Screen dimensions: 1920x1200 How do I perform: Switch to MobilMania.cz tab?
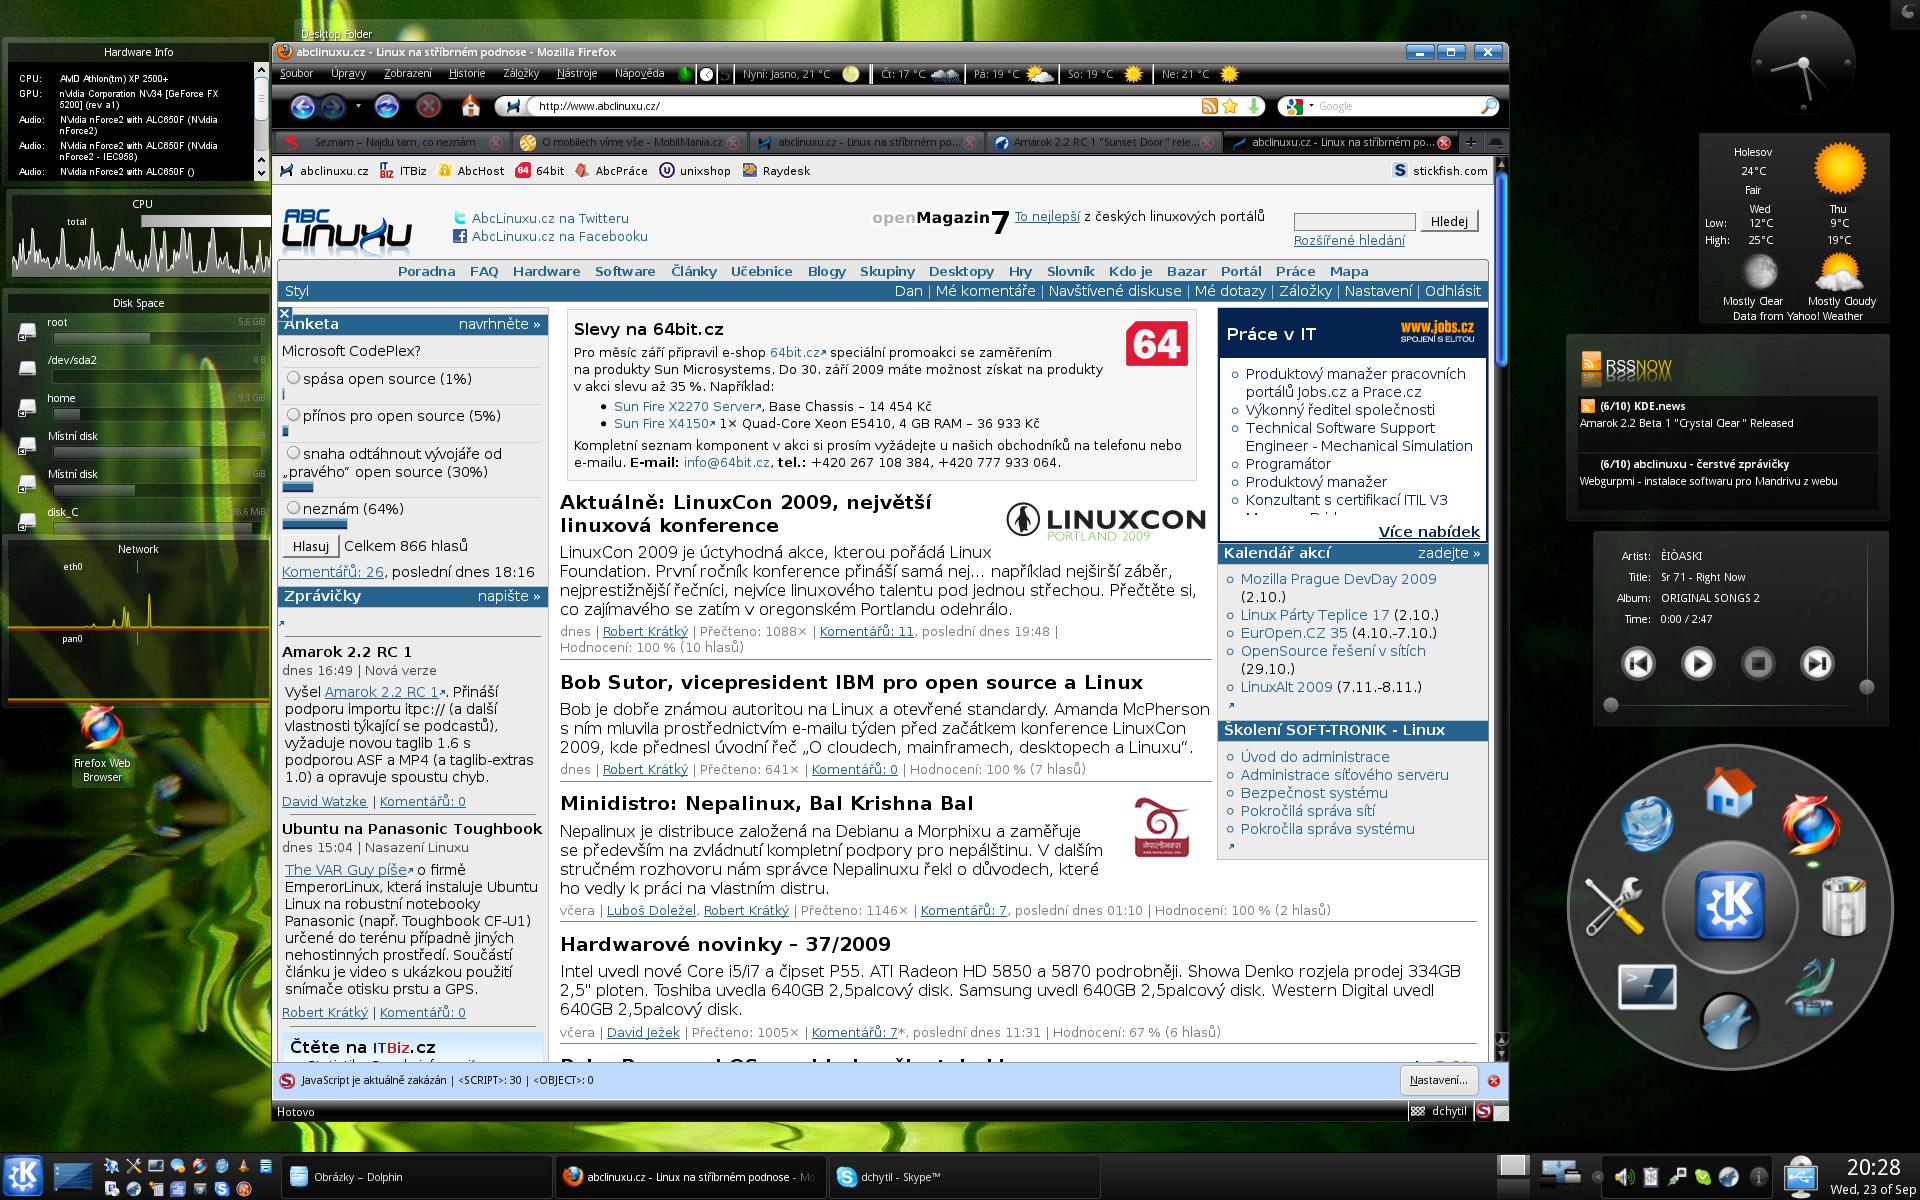point(628,142)
